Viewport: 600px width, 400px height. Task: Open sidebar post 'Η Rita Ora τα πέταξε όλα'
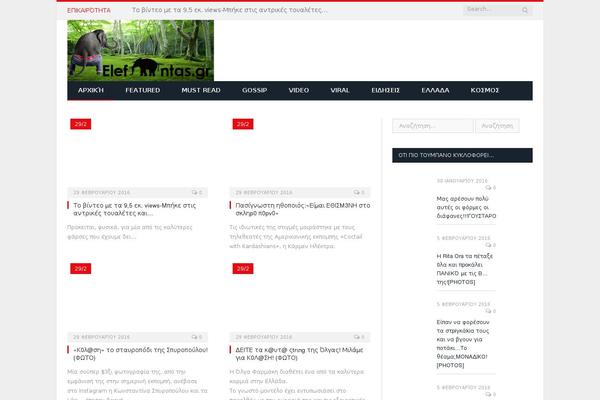pos(465,269)
